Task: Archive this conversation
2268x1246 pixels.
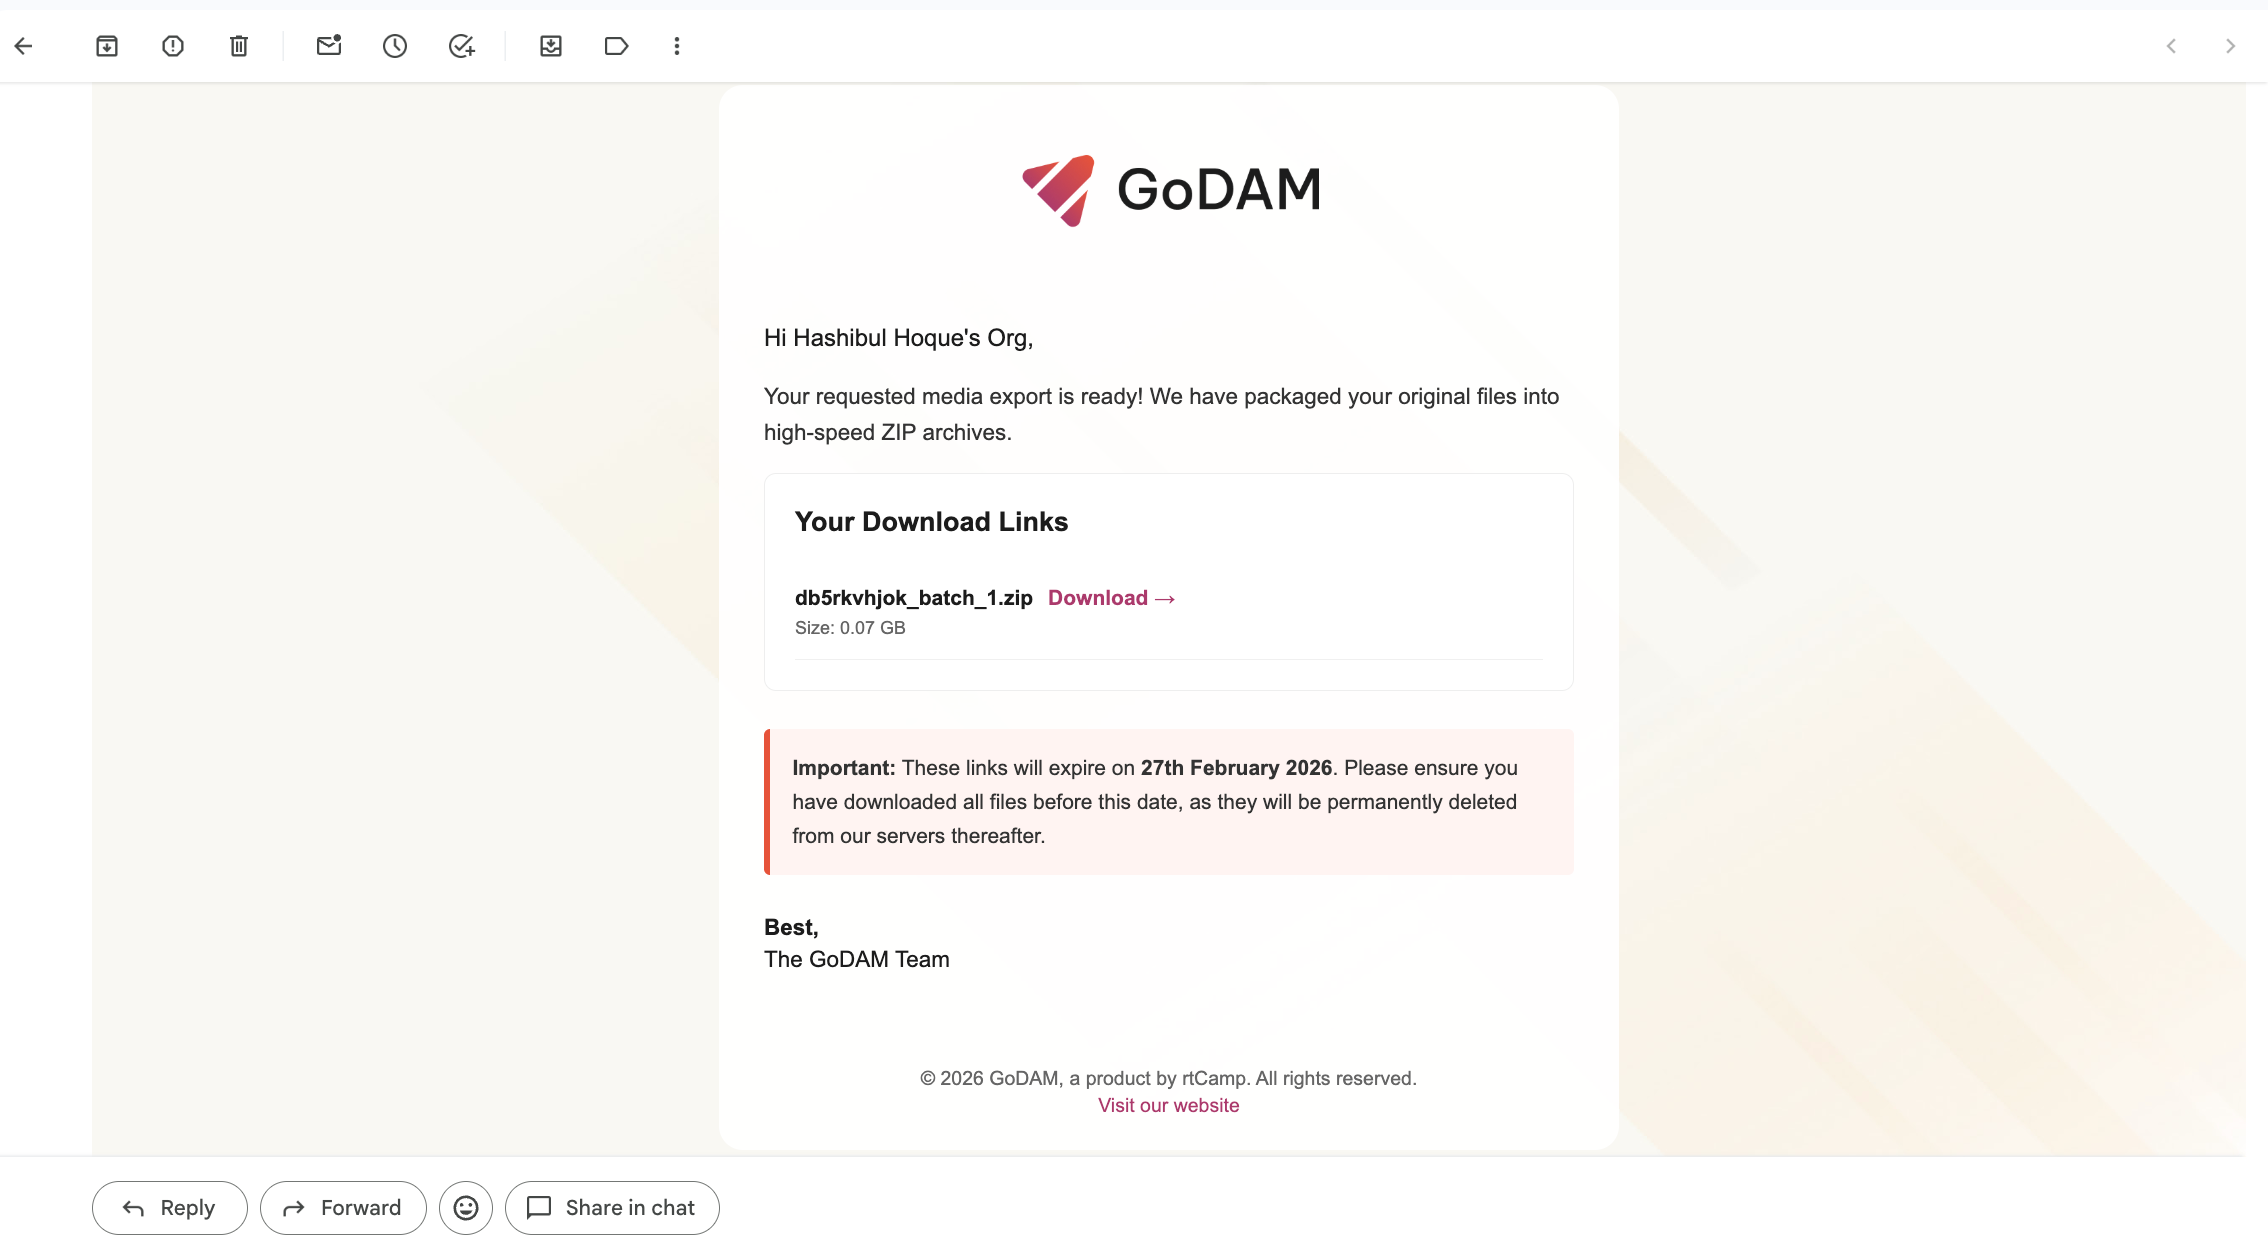Action: [x=107, y=46]
